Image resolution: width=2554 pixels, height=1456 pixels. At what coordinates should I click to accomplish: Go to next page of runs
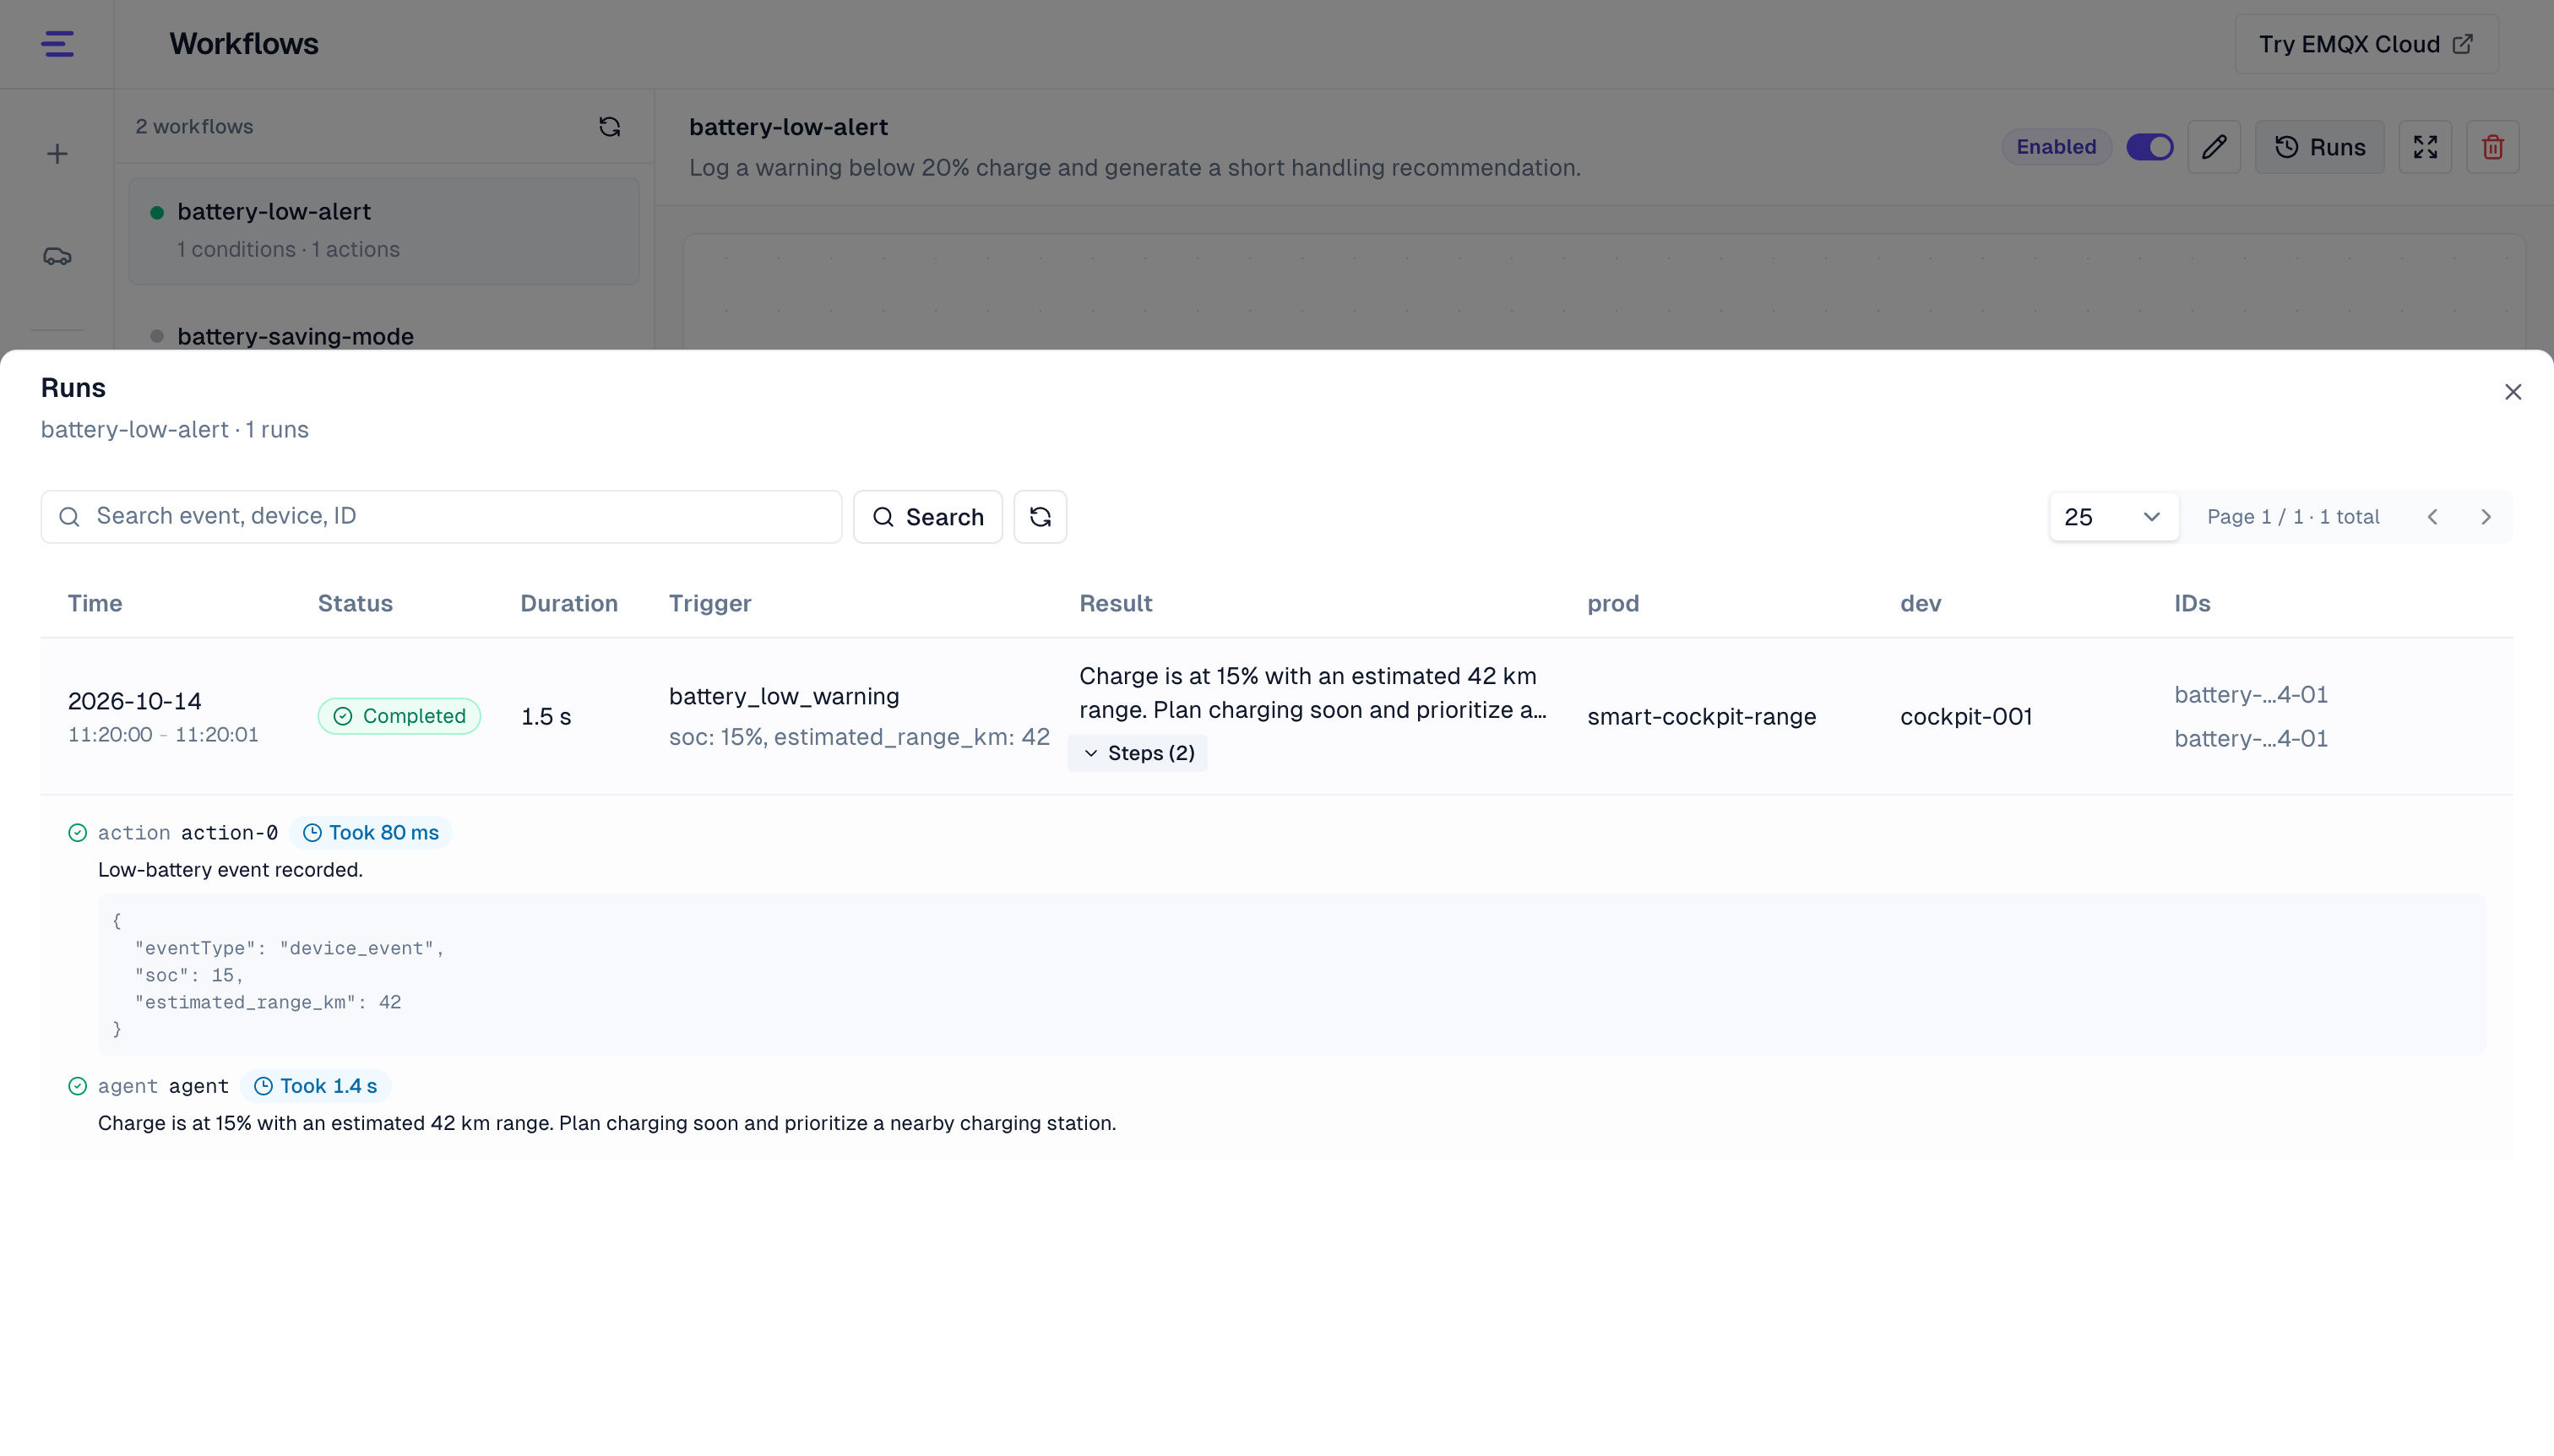tap(2485, 517)
